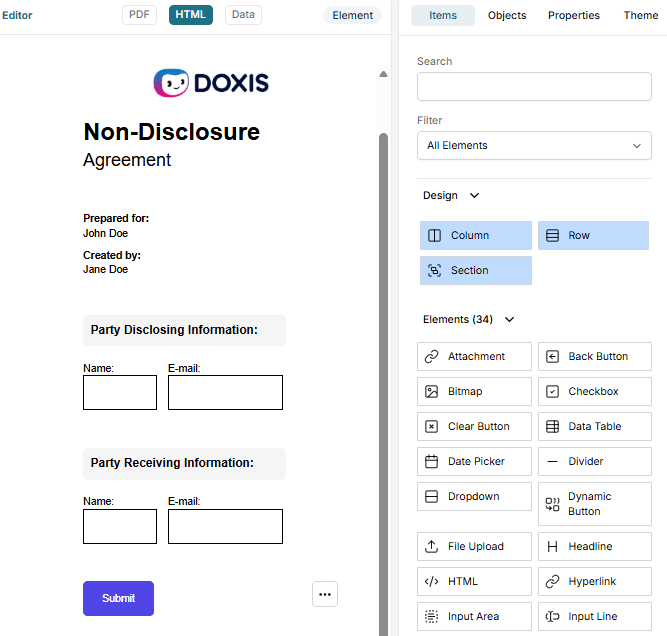667x636 pixels.
Task: Add a Headline element
Action: pos(595,546)
